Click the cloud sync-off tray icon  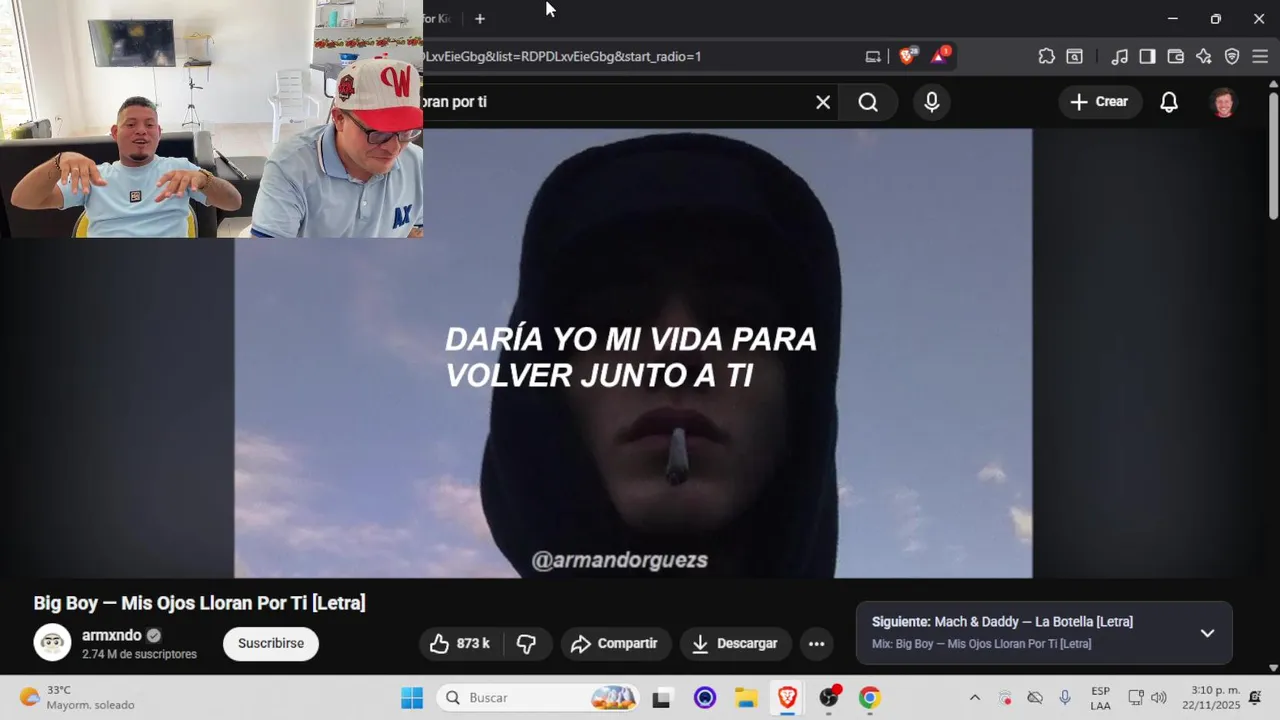click(x=1035, y=698)
